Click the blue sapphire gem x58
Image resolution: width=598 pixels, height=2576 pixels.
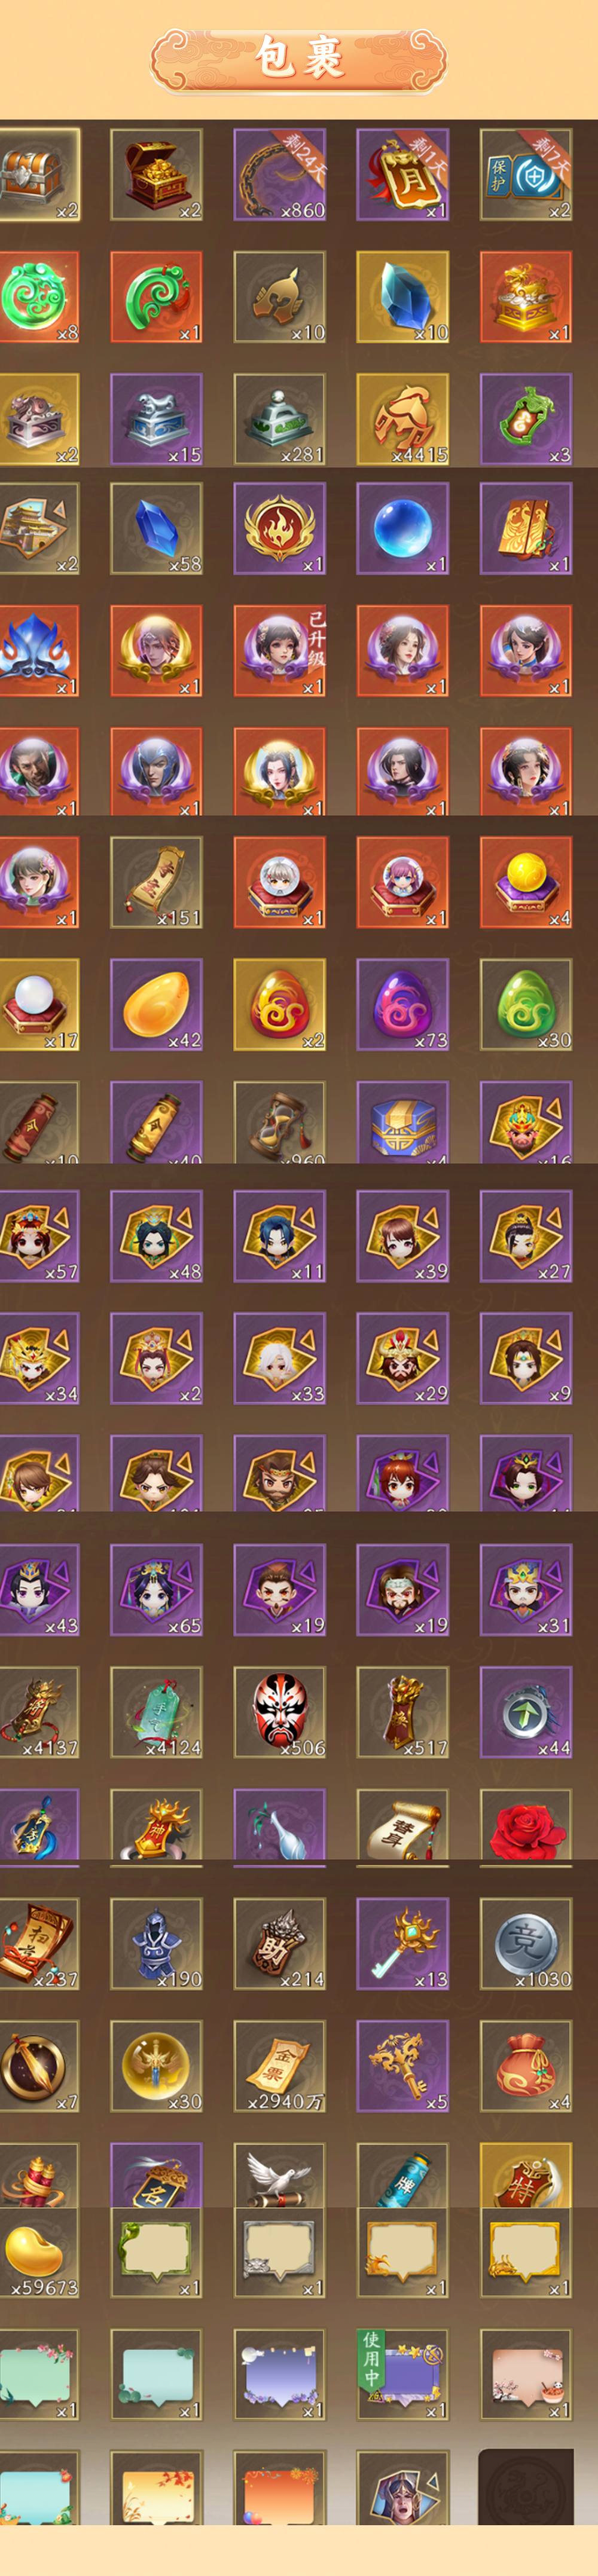[x=156, y=529]
